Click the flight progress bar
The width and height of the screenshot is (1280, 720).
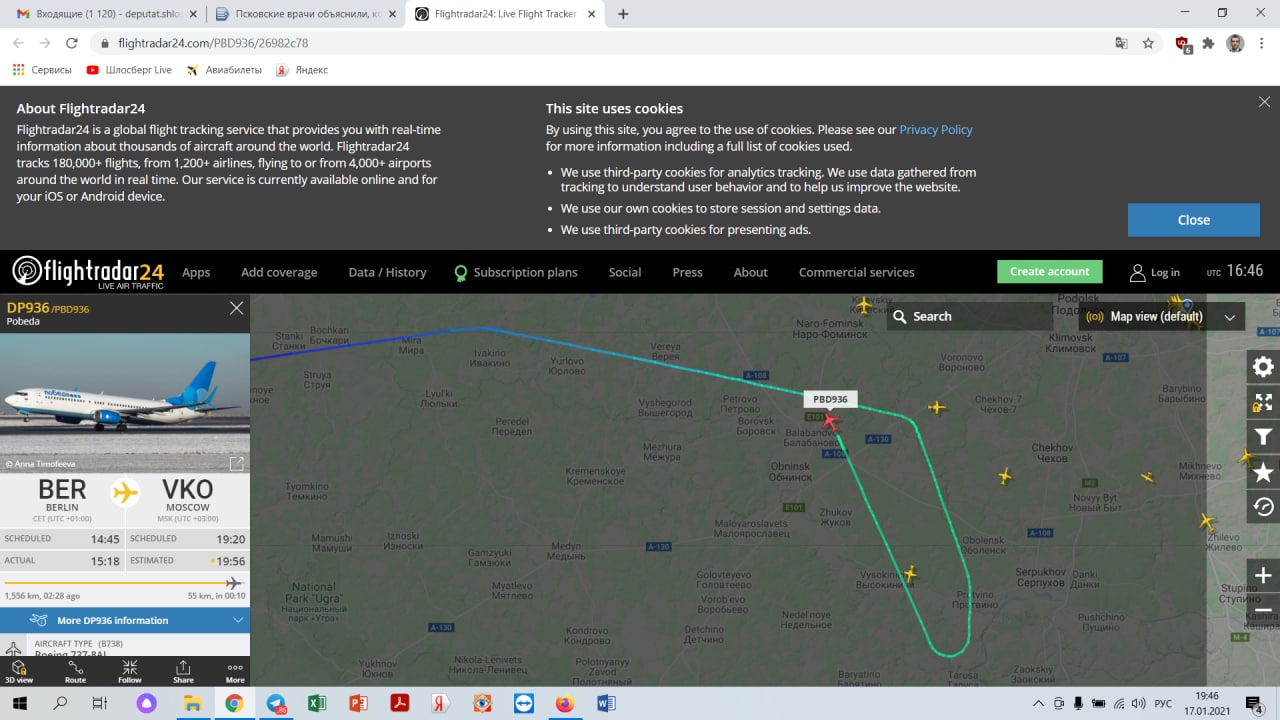125,583
